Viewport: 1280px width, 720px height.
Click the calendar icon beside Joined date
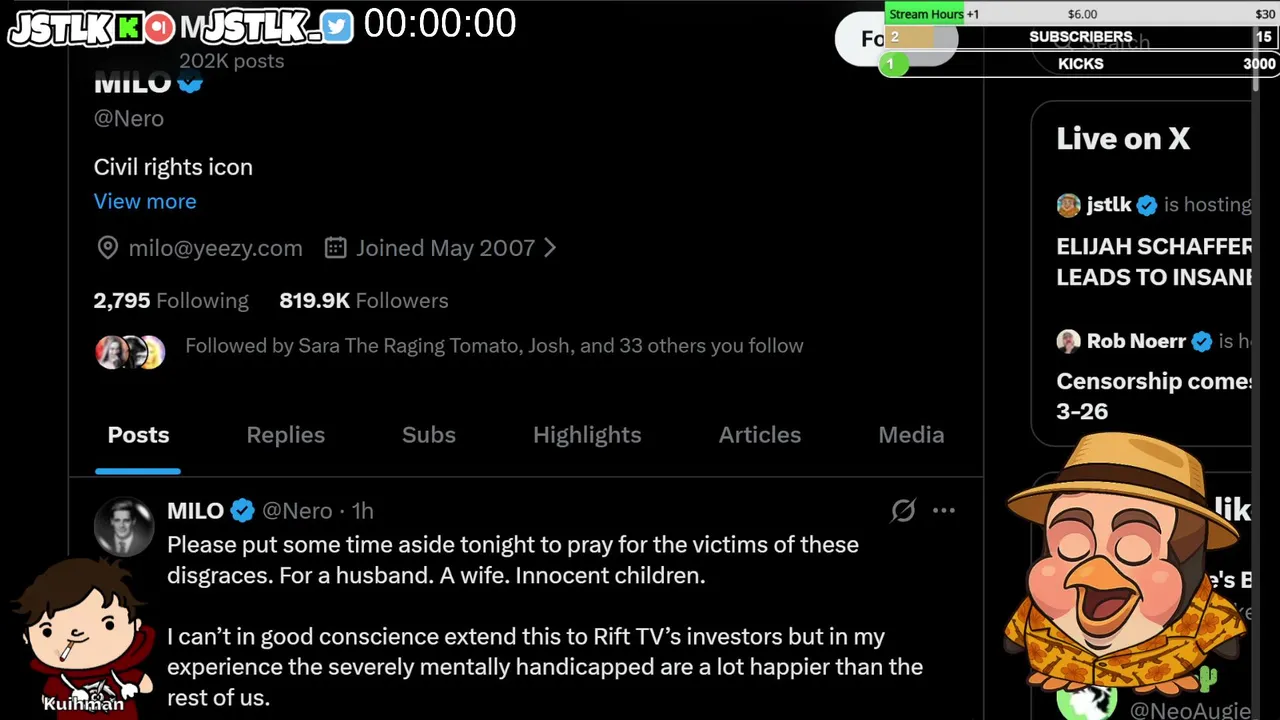point(336,248)
